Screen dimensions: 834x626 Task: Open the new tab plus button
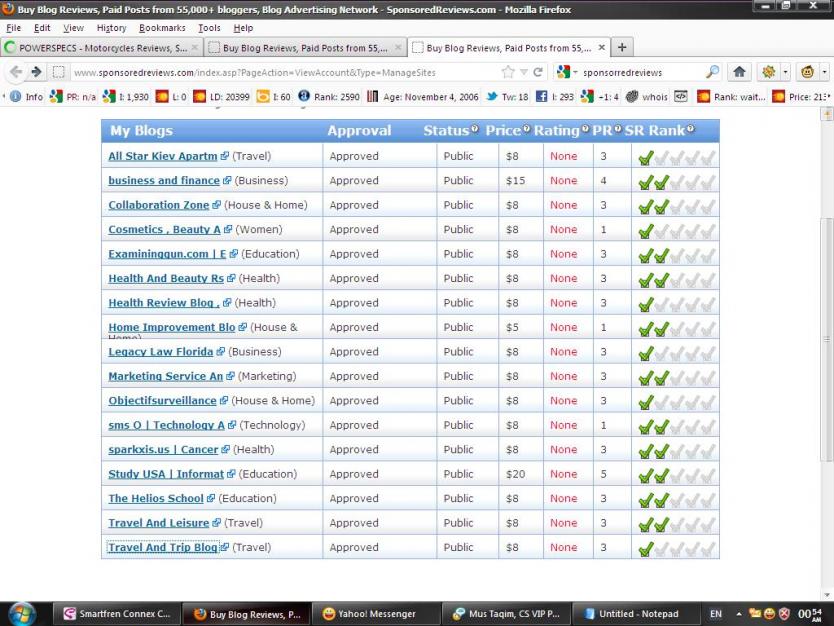tap(622, 47)
